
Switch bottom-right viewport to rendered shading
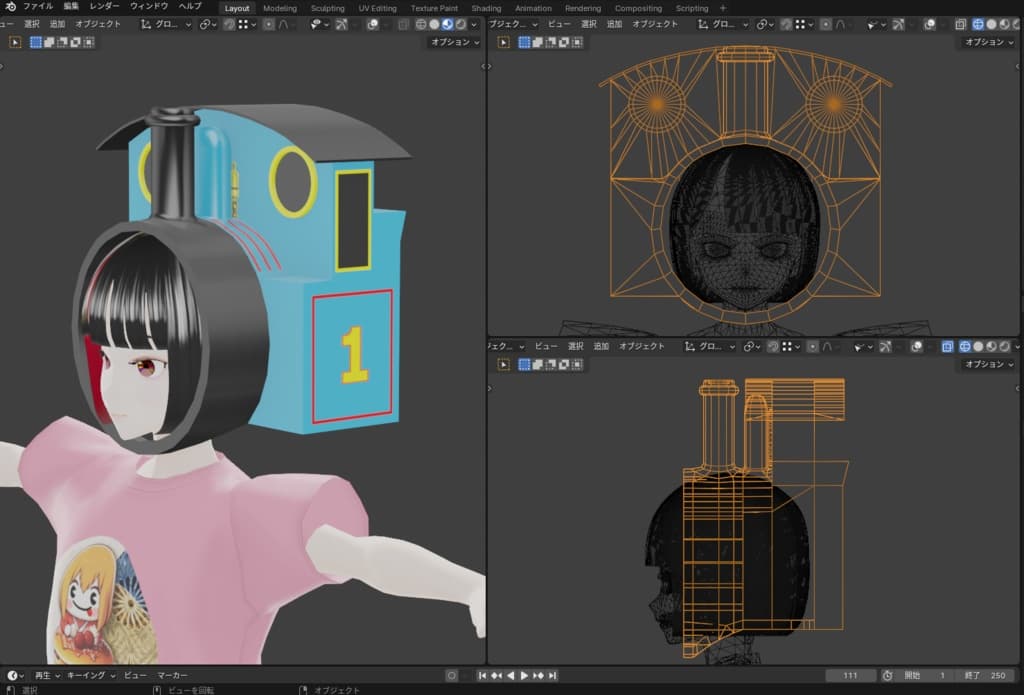[1004, 347]
